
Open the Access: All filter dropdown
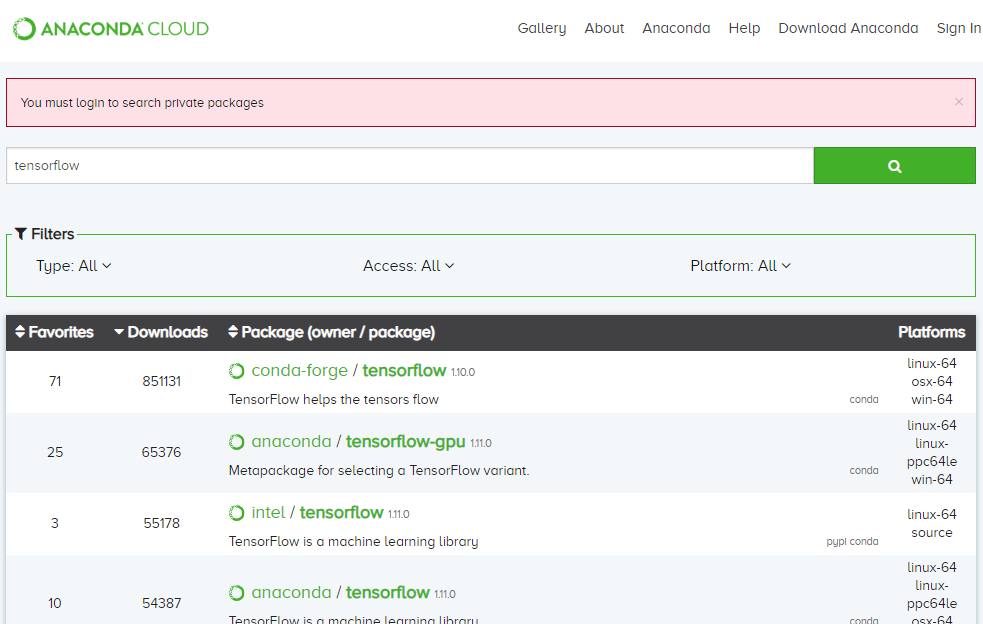tap(408, 266)
